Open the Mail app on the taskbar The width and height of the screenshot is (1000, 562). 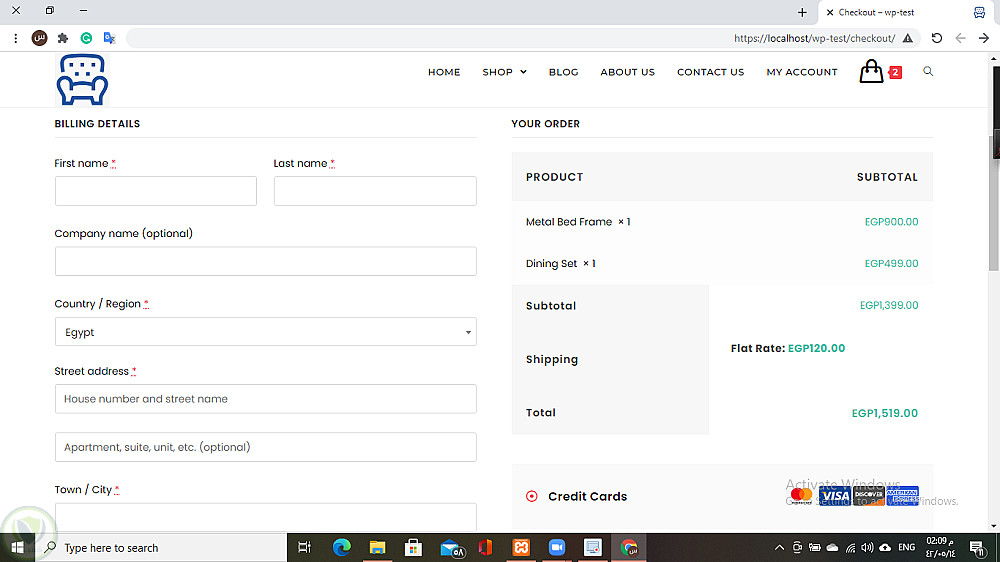(x=452, y=548)
